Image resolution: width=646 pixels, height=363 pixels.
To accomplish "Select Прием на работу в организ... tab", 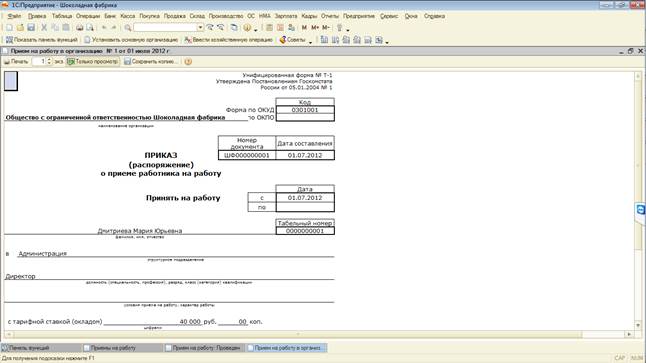I will (286, 348).
